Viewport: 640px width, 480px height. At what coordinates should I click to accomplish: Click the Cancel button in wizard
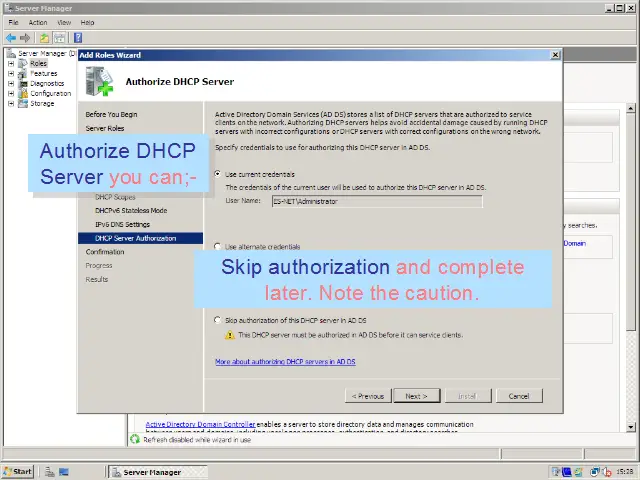[x=519, y=396]
